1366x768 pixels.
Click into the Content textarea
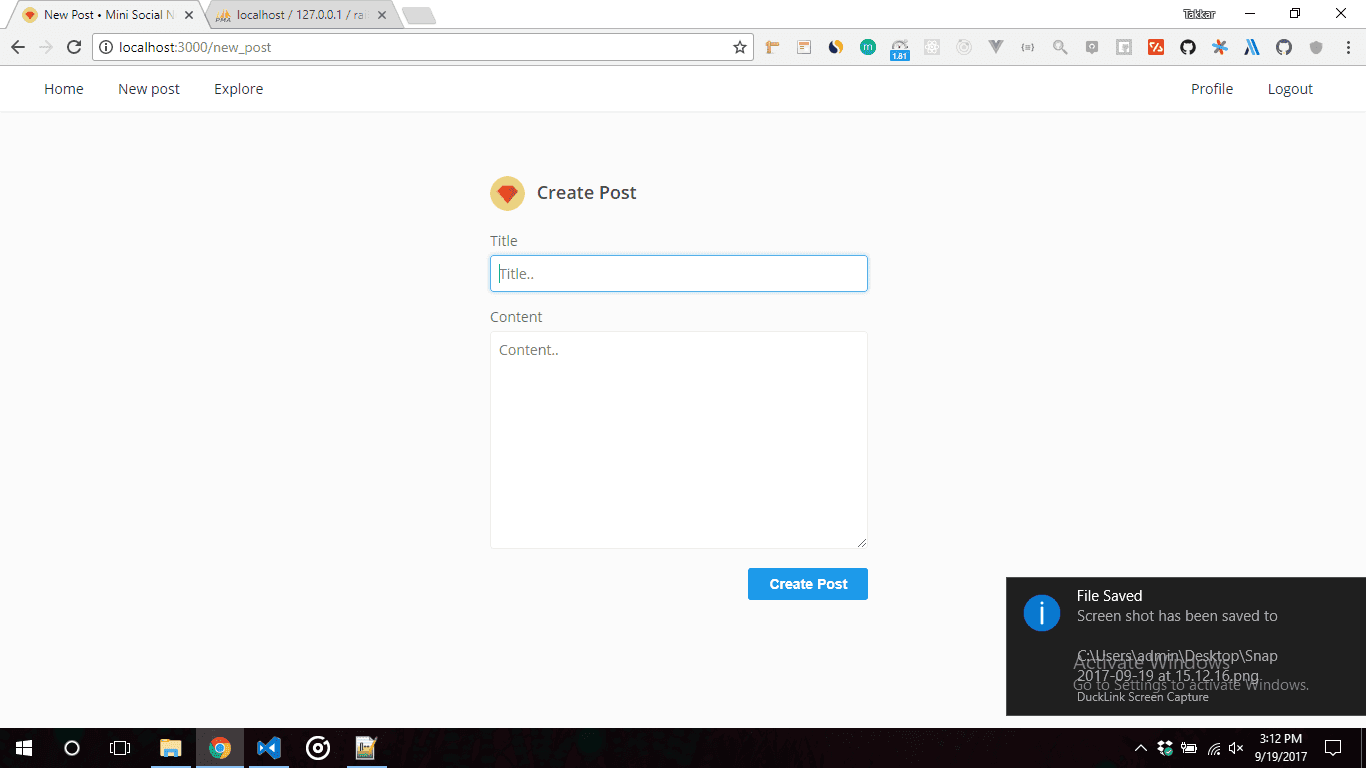[679, 440]
